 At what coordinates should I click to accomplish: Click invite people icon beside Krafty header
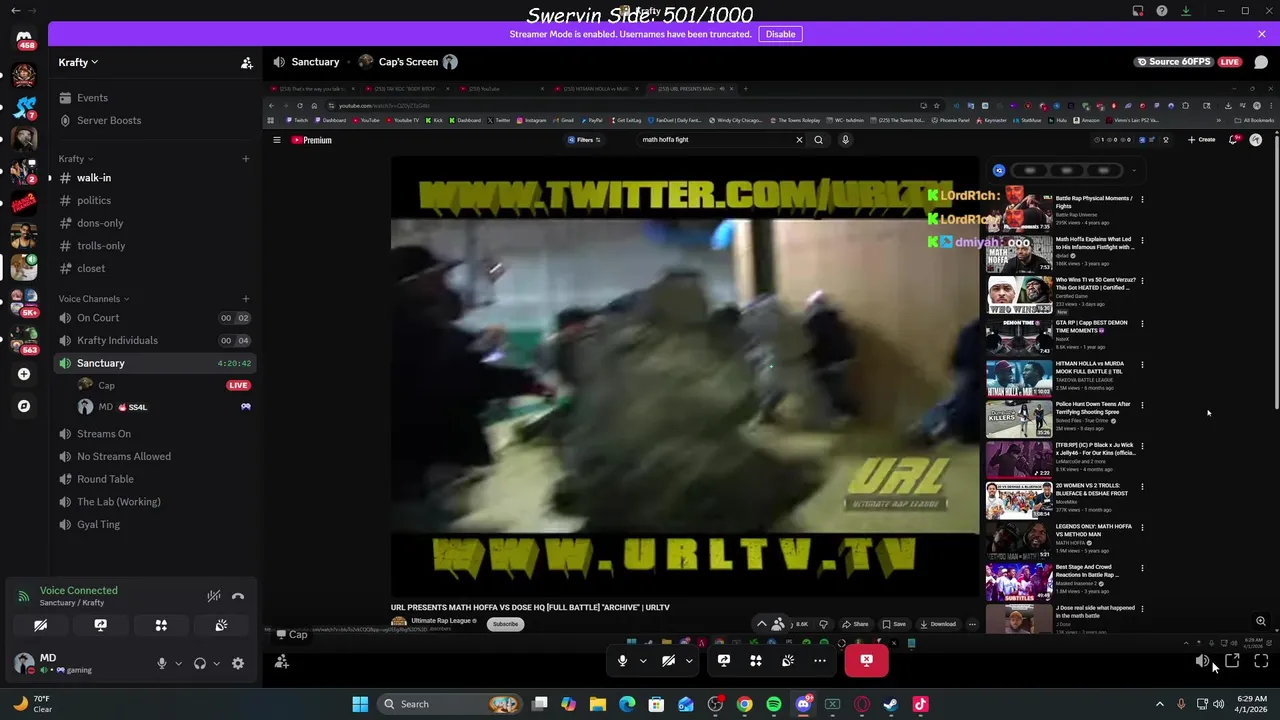[247, 62]
